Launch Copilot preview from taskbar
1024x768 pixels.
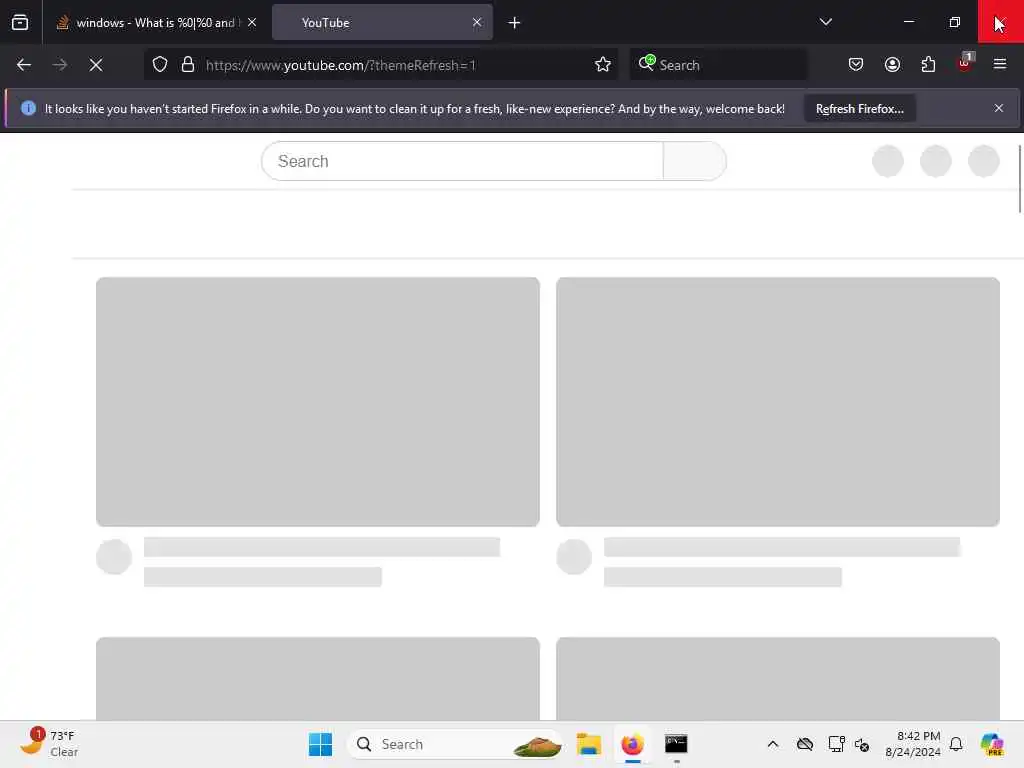(992, 744)
